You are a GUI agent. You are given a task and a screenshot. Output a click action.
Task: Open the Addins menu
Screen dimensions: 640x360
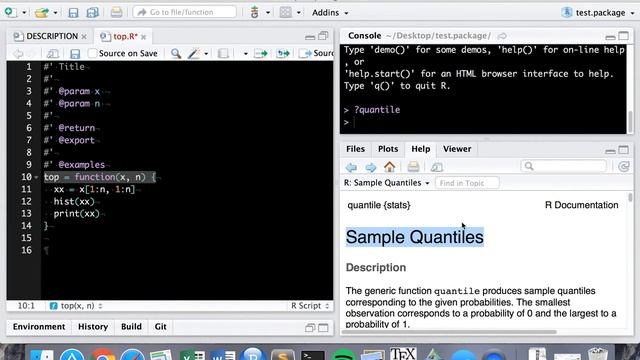tap(330, 13)
